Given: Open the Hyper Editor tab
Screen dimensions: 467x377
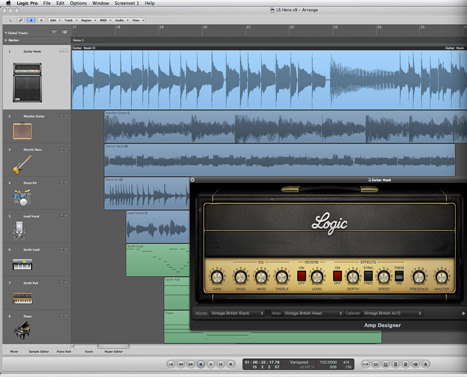Looking at the screenshot, I should tap(114, 351).
